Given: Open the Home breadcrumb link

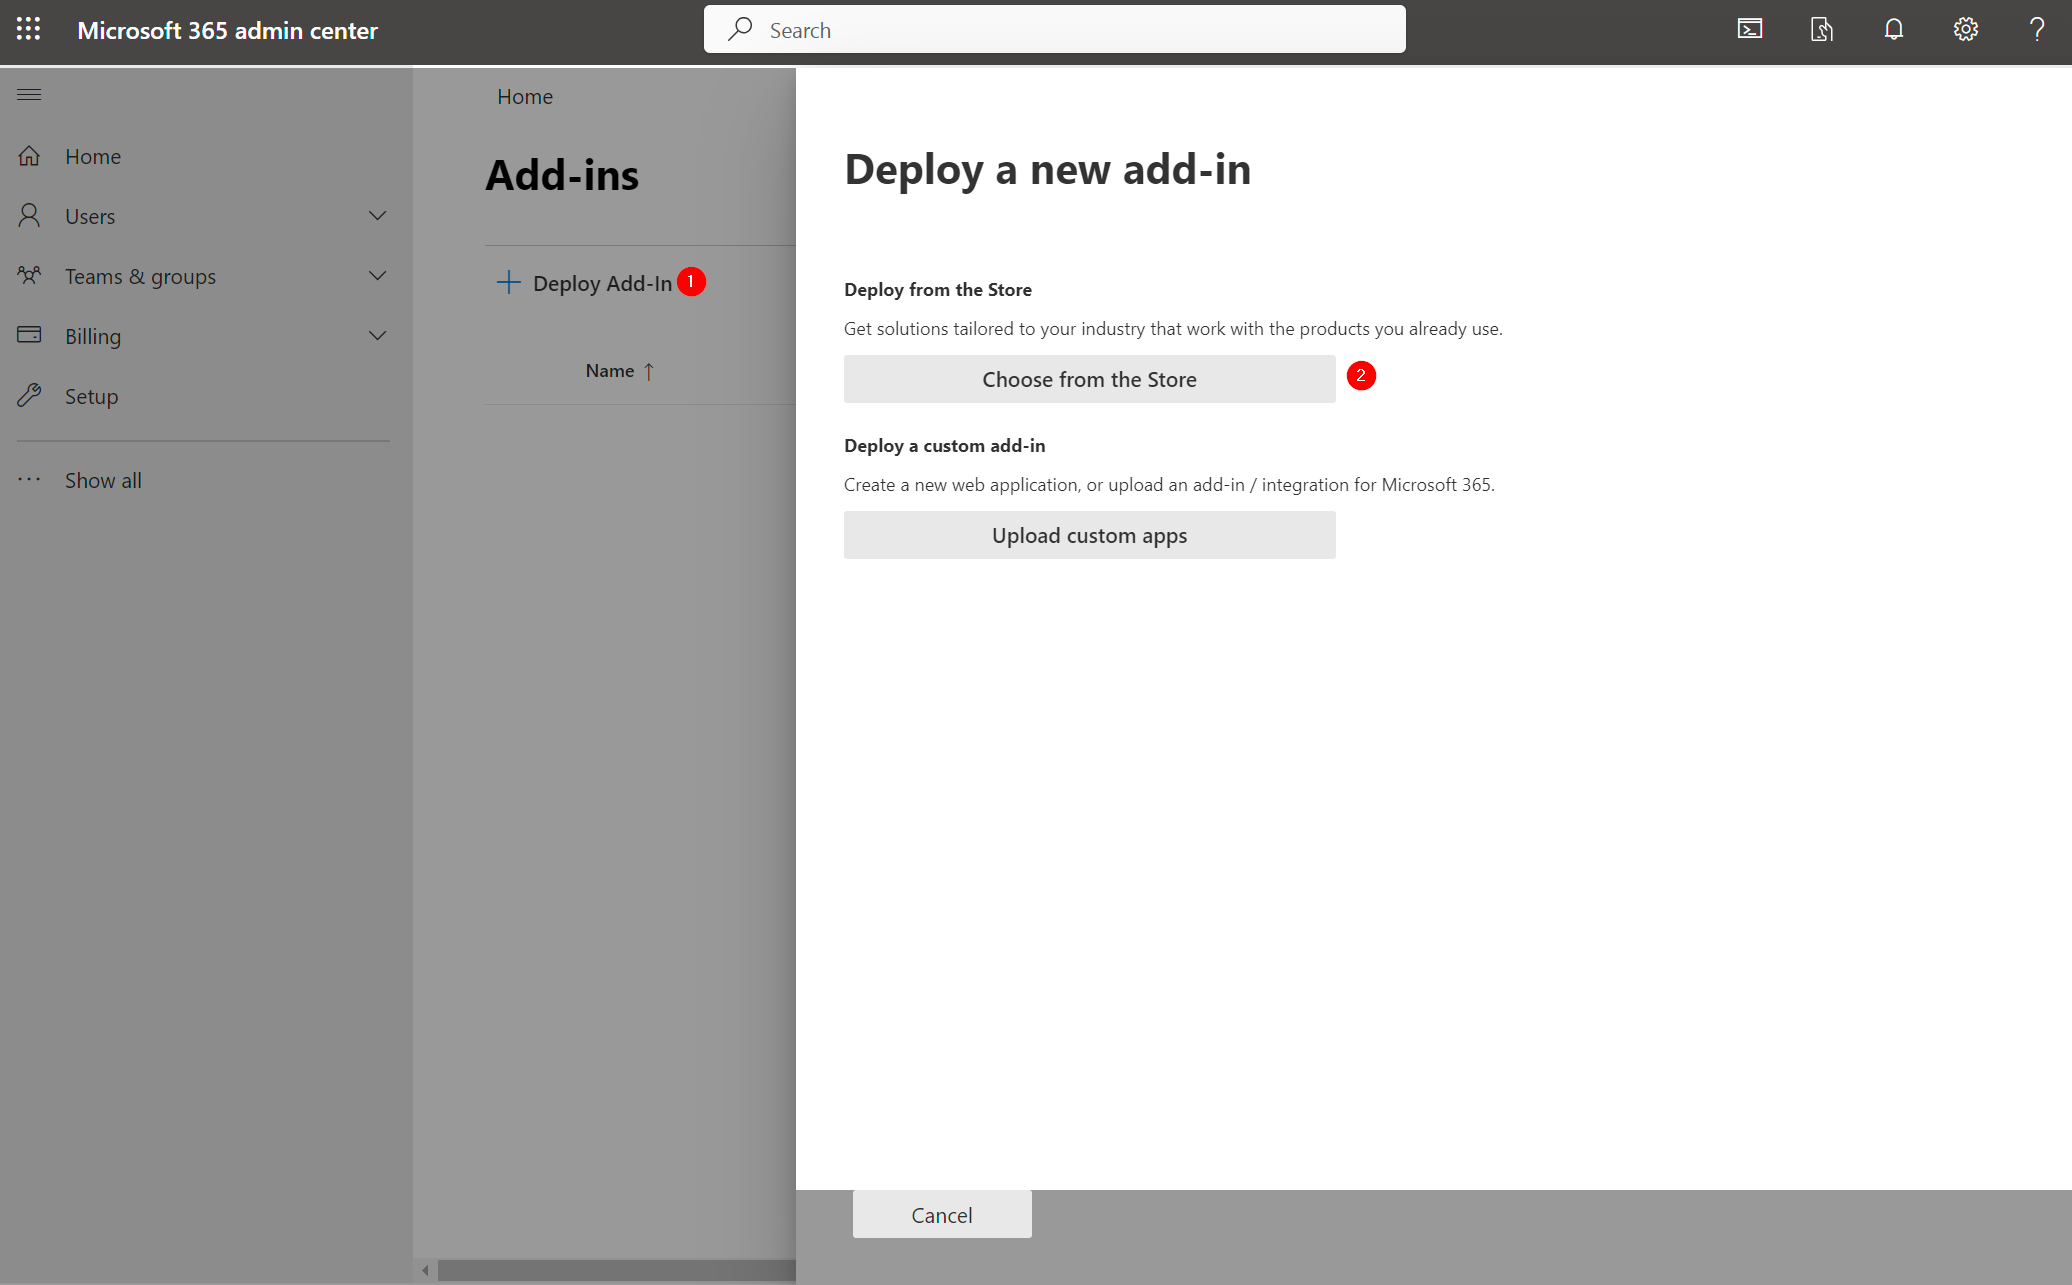Looking at the screenshot, I should click(x=524, y=96).
